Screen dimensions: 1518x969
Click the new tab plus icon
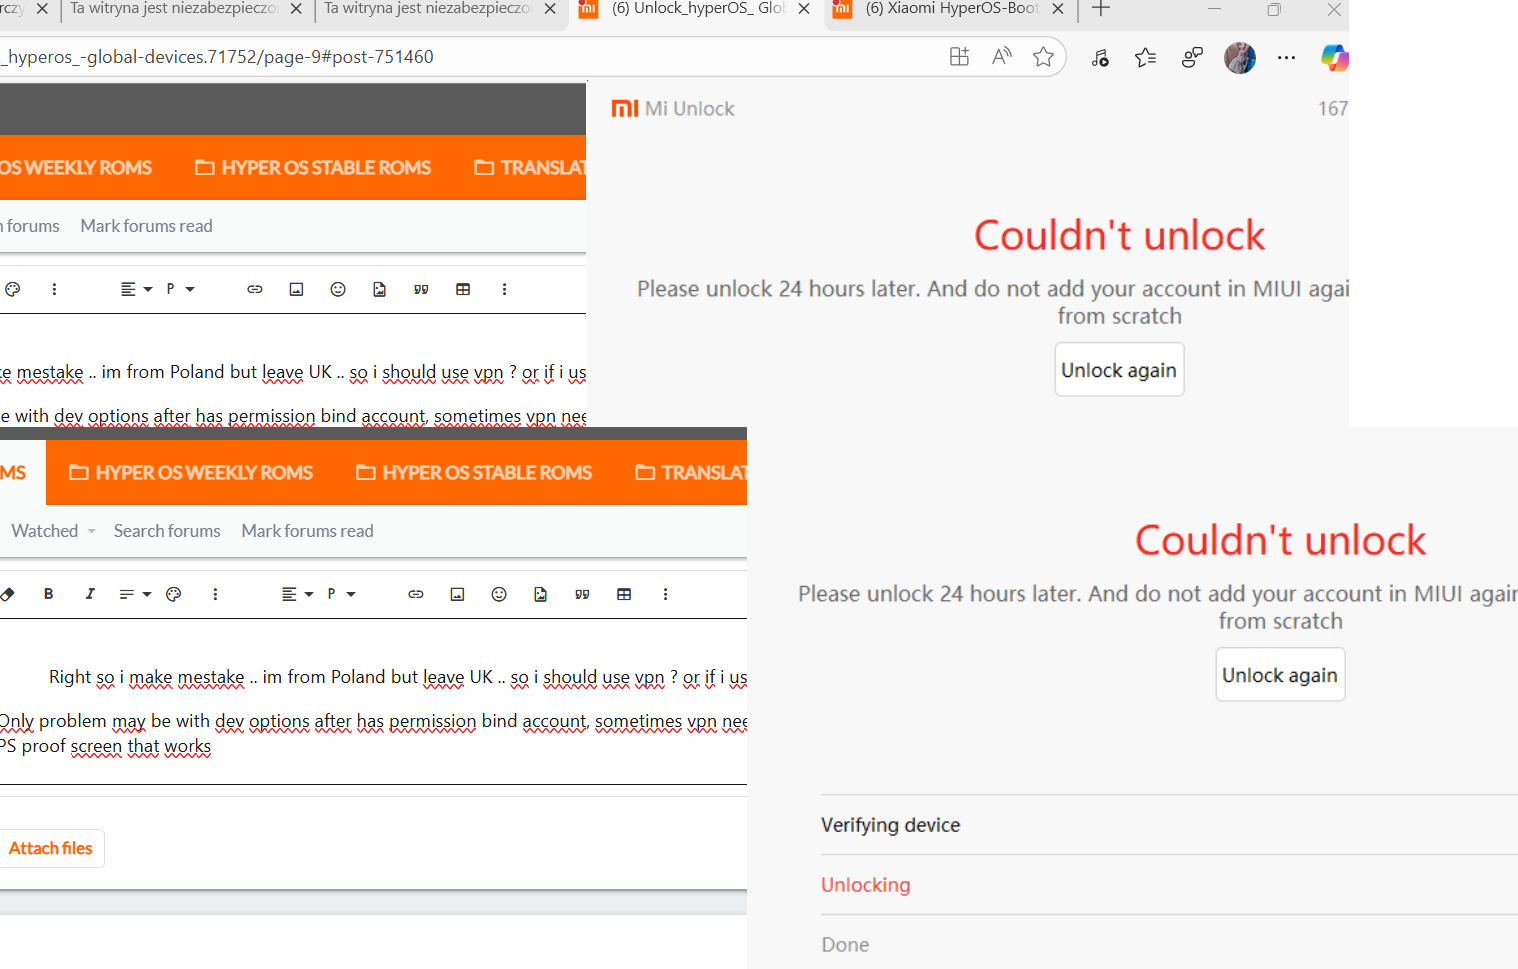pyautogui.click(x=1101, y=9)
